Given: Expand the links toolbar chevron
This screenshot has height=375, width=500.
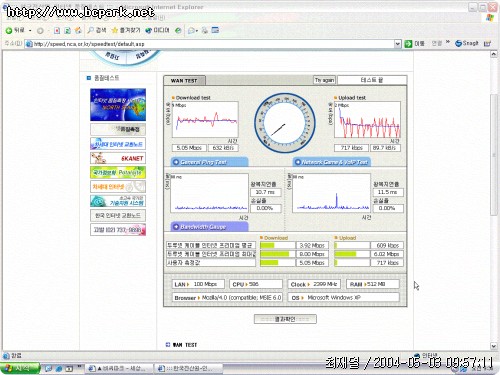Looking at the screenshot, I should pos(448,42).
